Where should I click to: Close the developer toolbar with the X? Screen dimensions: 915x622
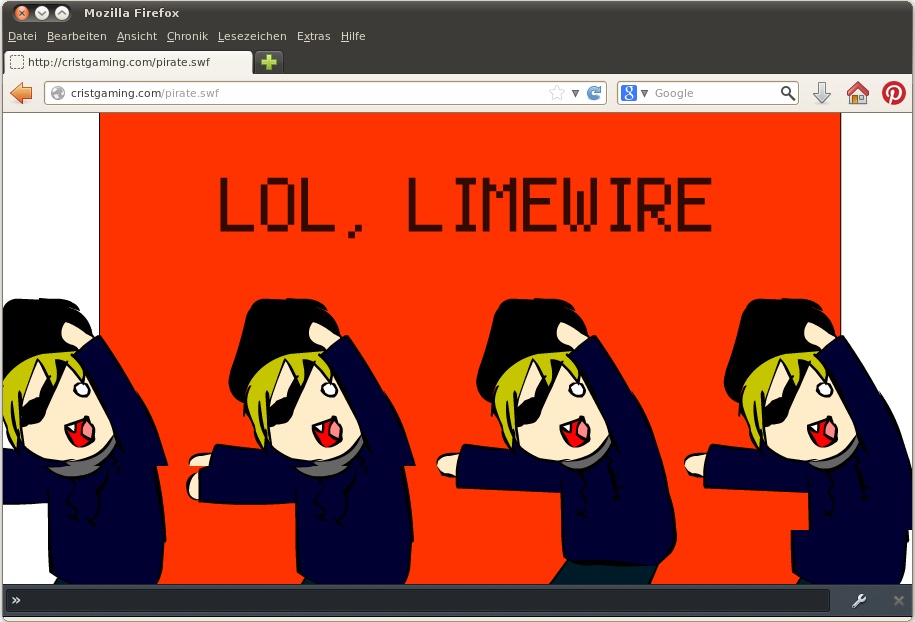coord(899,600)
